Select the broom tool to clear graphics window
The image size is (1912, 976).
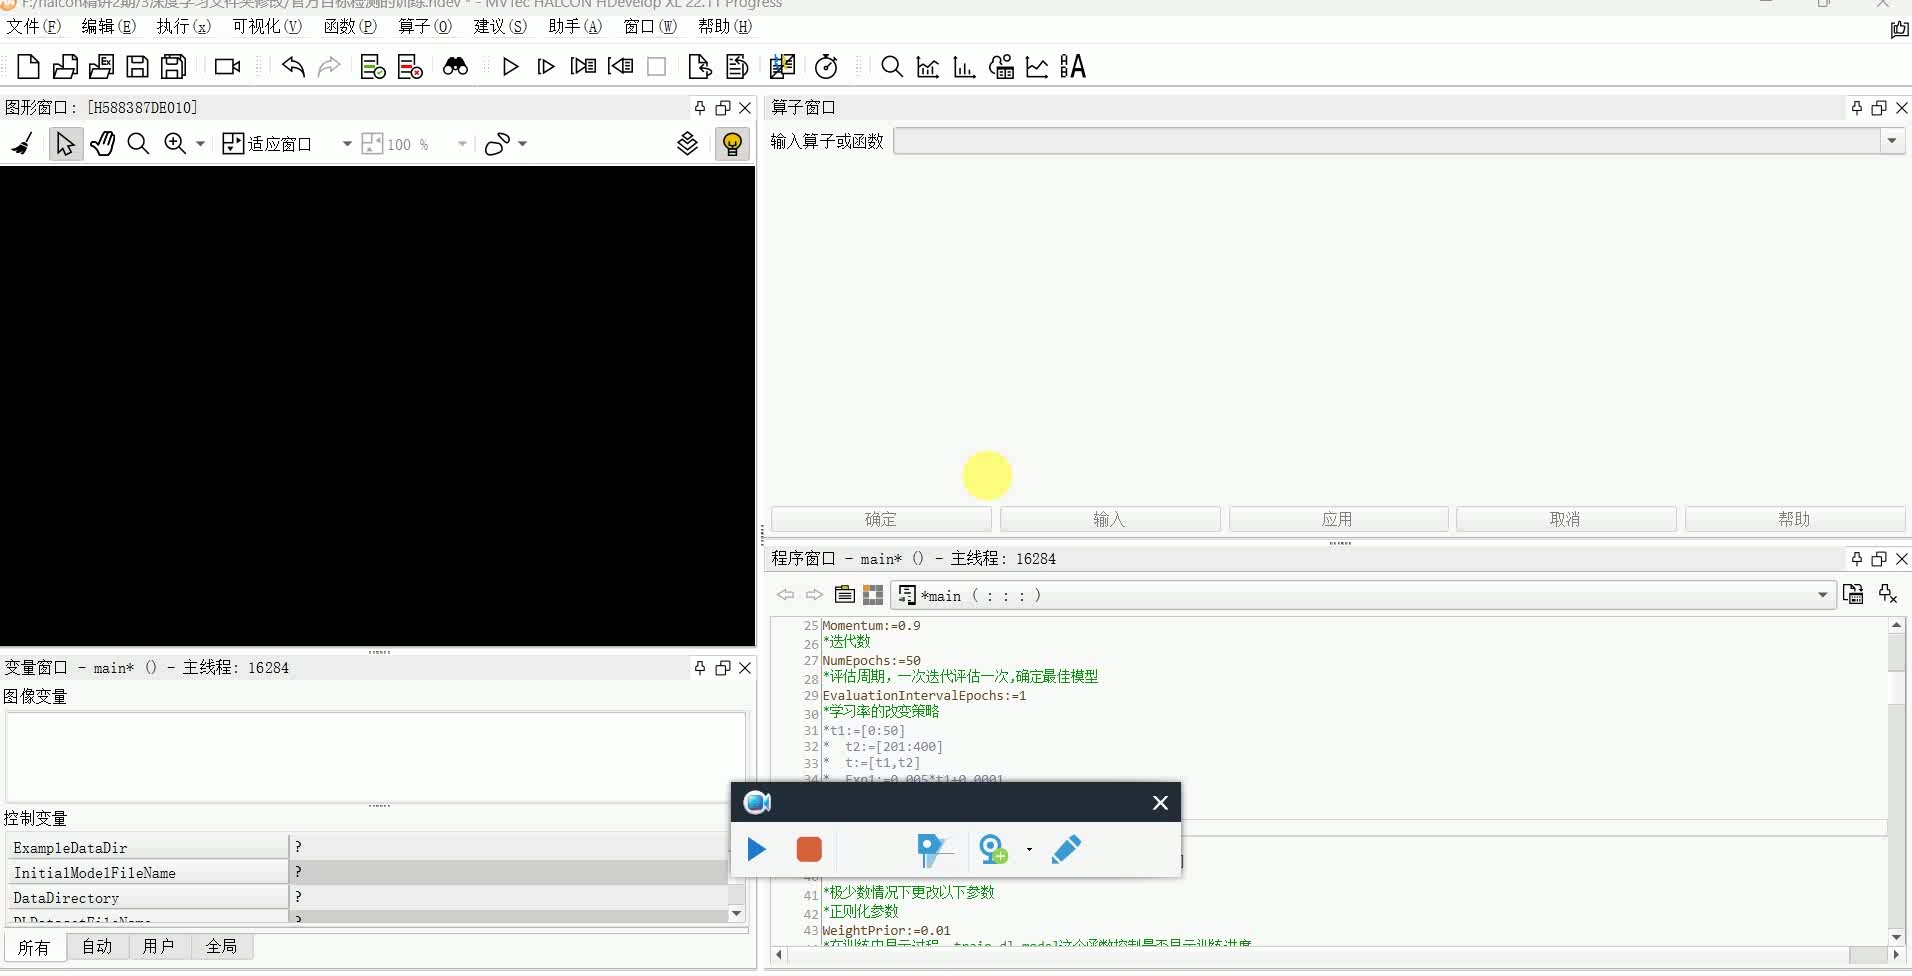20,143
